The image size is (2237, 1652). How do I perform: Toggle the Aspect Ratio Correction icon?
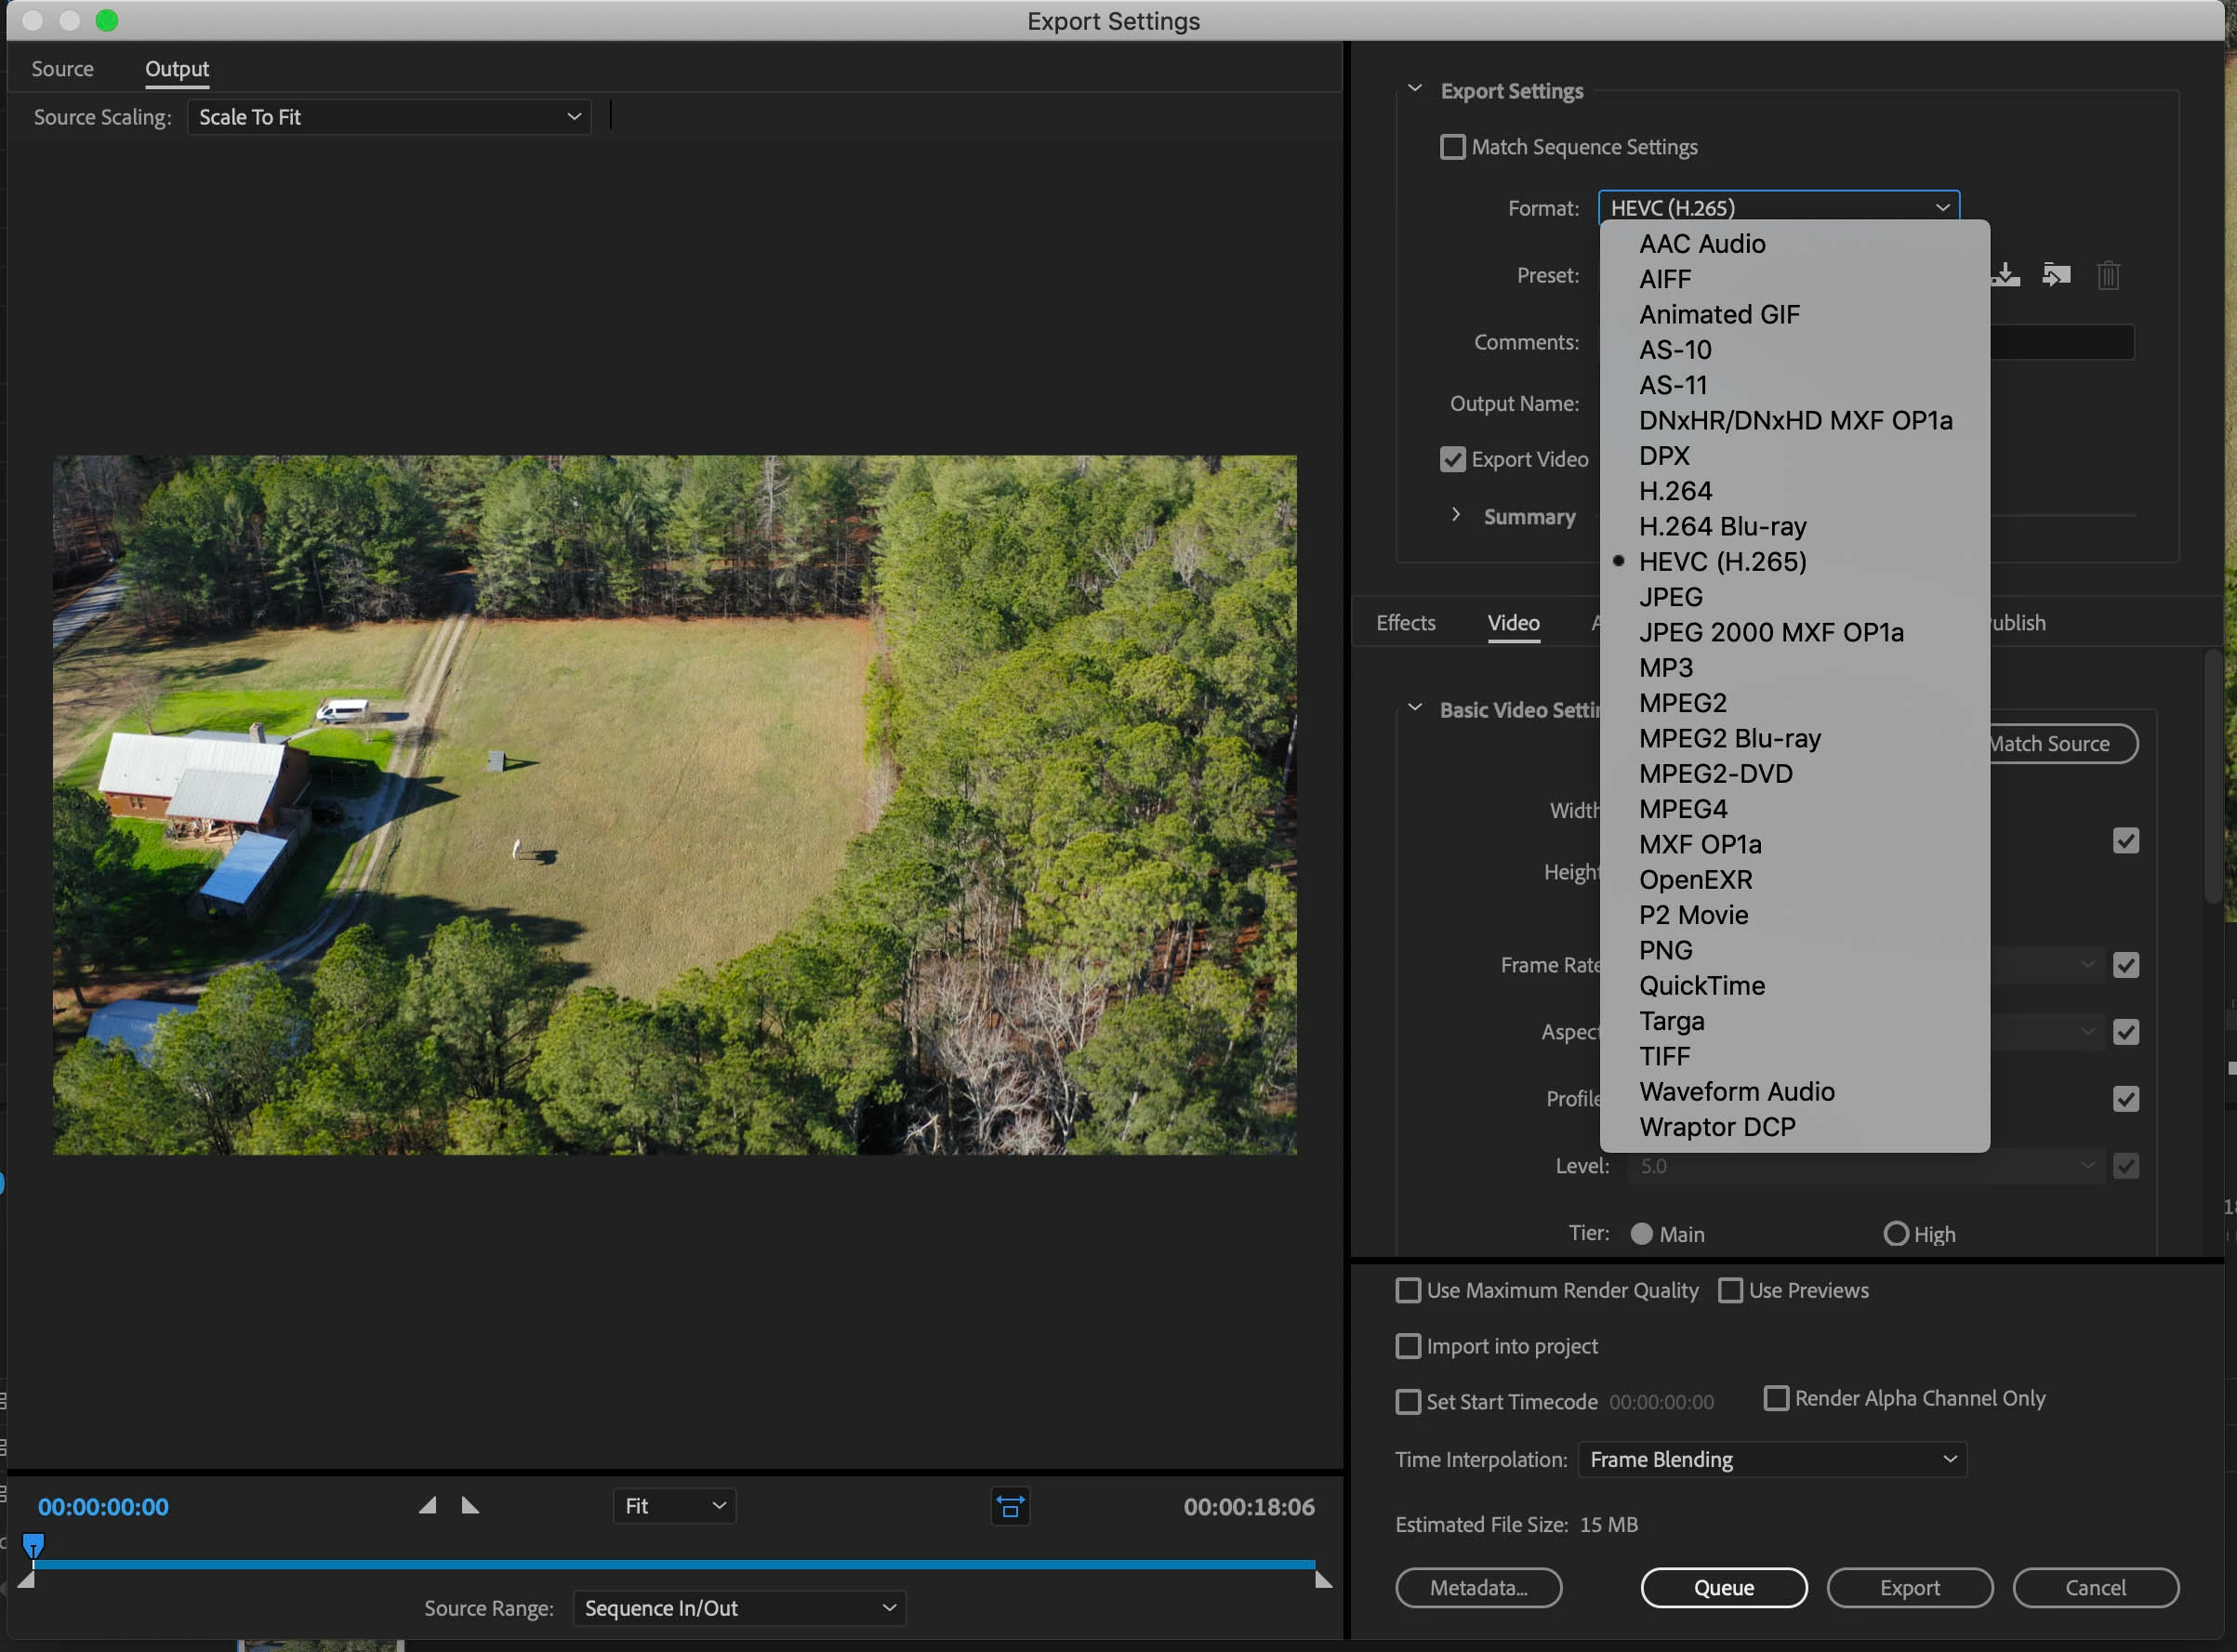coord(1010,1507)
